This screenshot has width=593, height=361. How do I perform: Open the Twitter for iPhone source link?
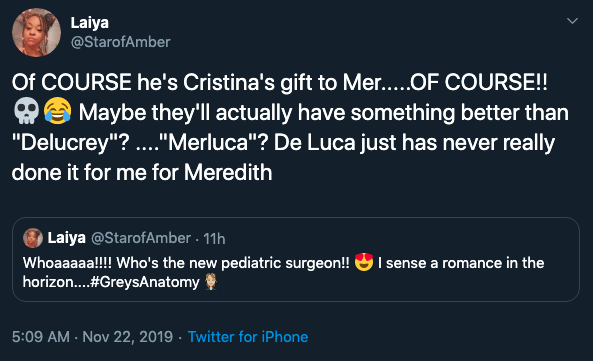tap(248, 337)
